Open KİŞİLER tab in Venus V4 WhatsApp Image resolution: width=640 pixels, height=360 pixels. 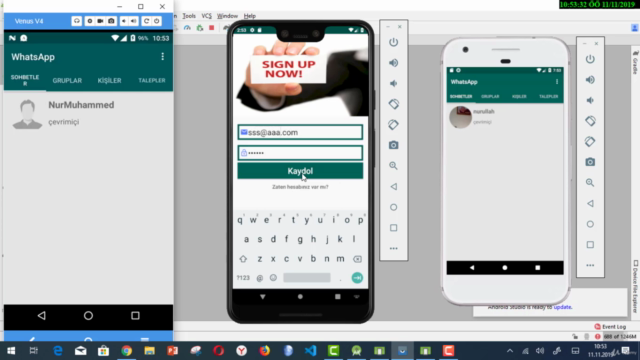(x=109, y=80)
